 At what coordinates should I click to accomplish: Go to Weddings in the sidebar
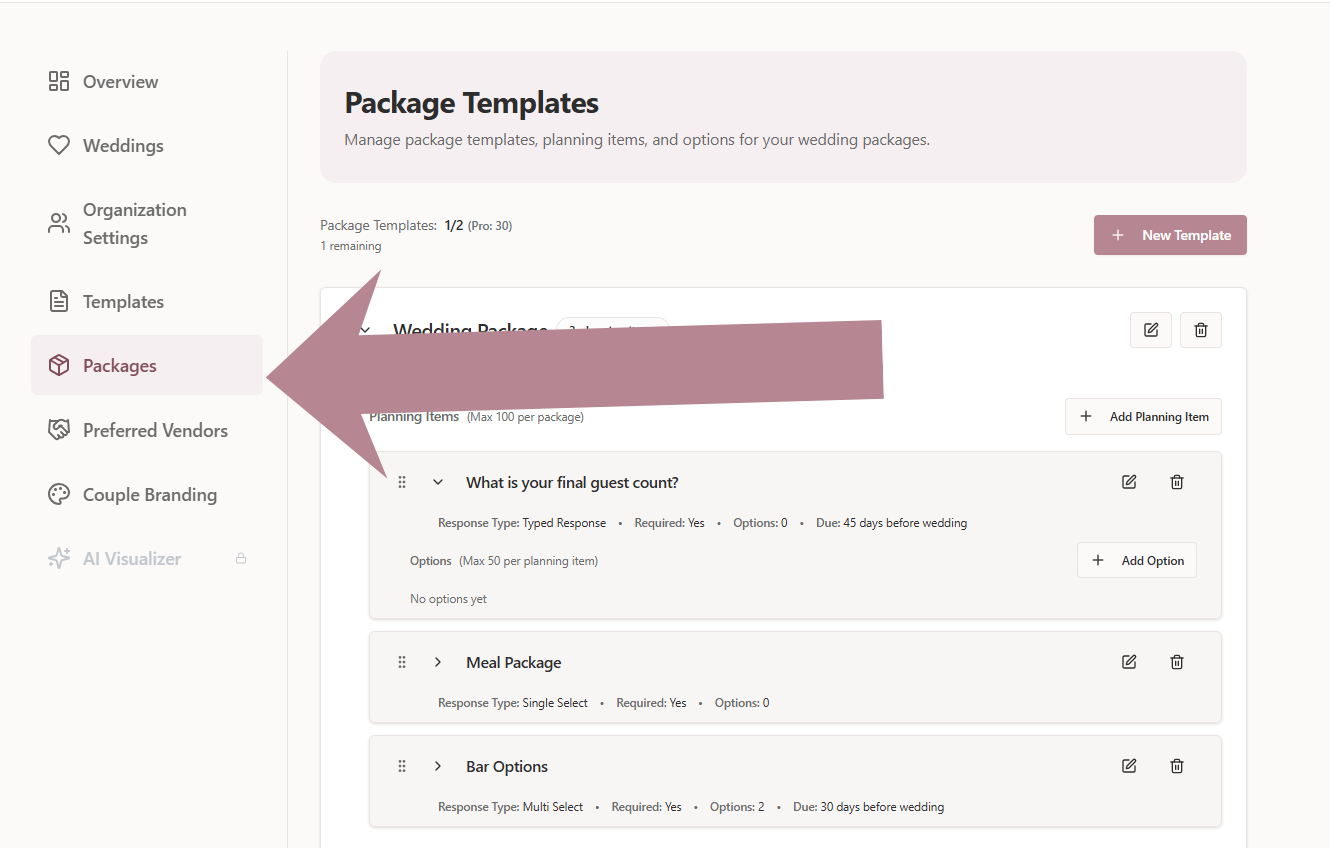tap(122, 146)
